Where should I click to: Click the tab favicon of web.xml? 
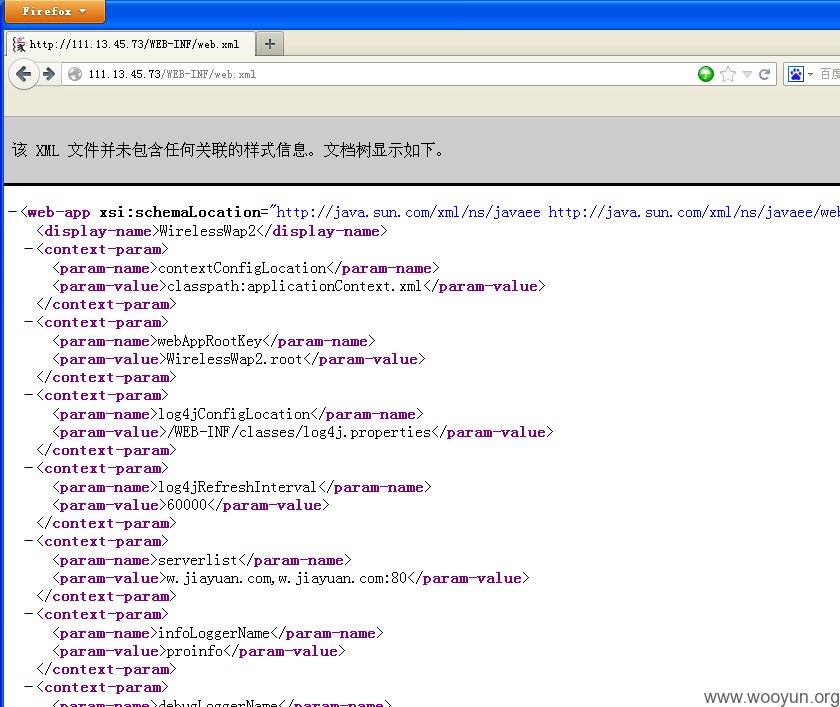pyautogui.click(x=19, y=44)
